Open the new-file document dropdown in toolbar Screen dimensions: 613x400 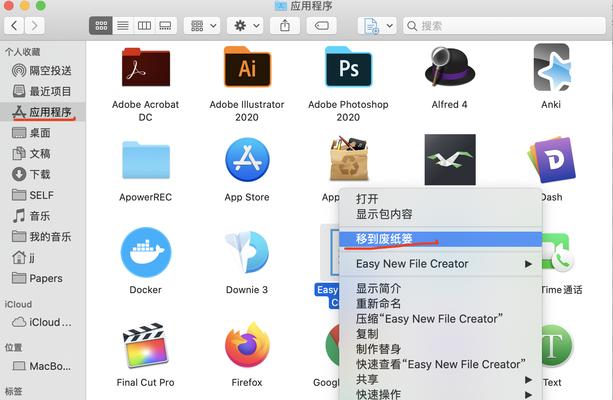pos(377,26)
